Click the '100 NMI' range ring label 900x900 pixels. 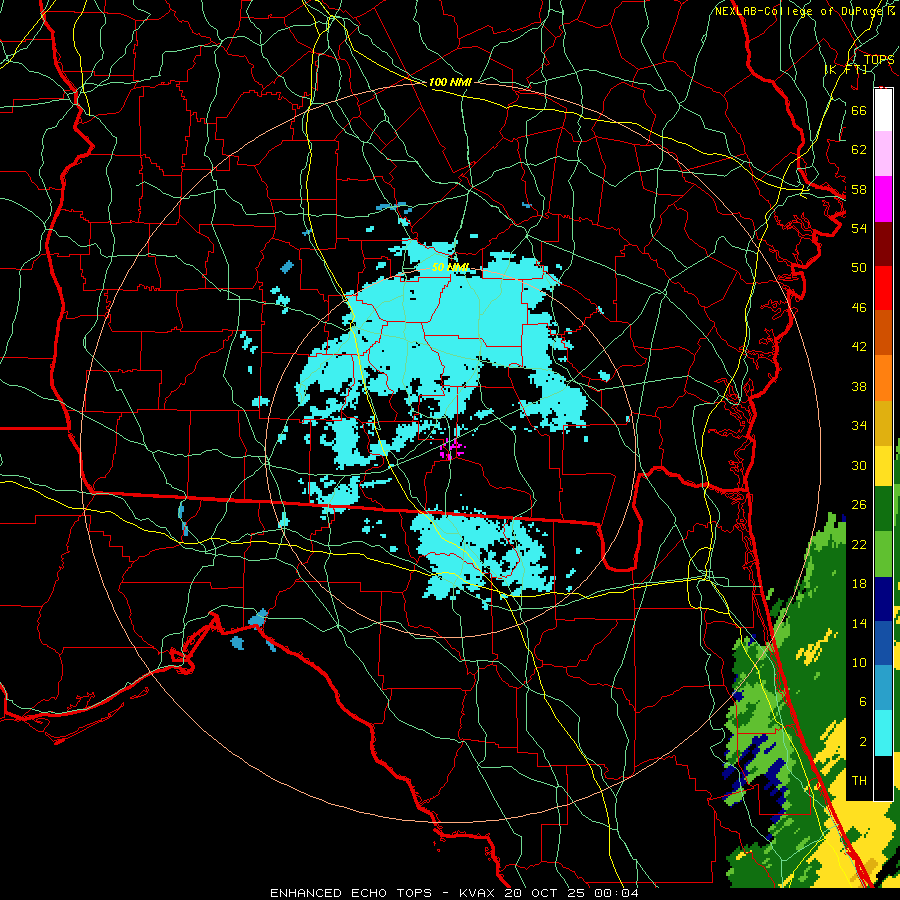(450, 82)
